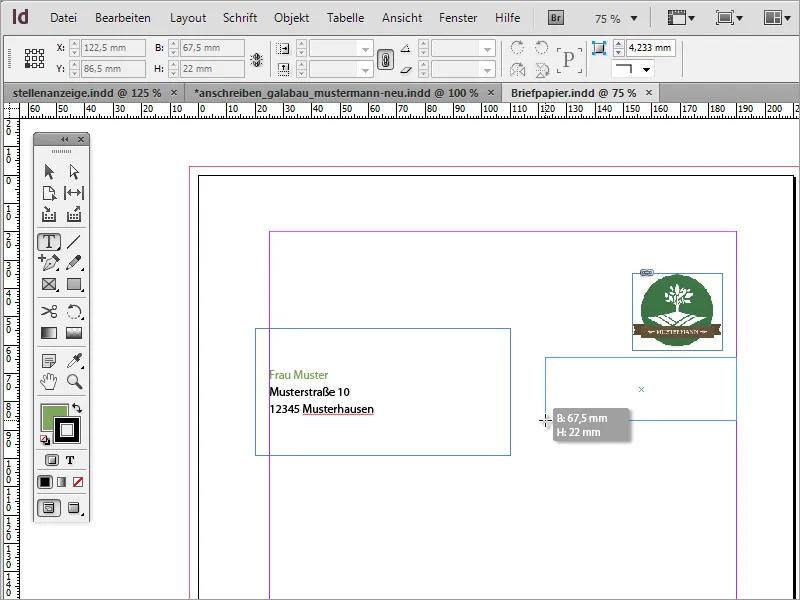
Task: Select the Gradient Swatch tool
Action: pos(49,333)
